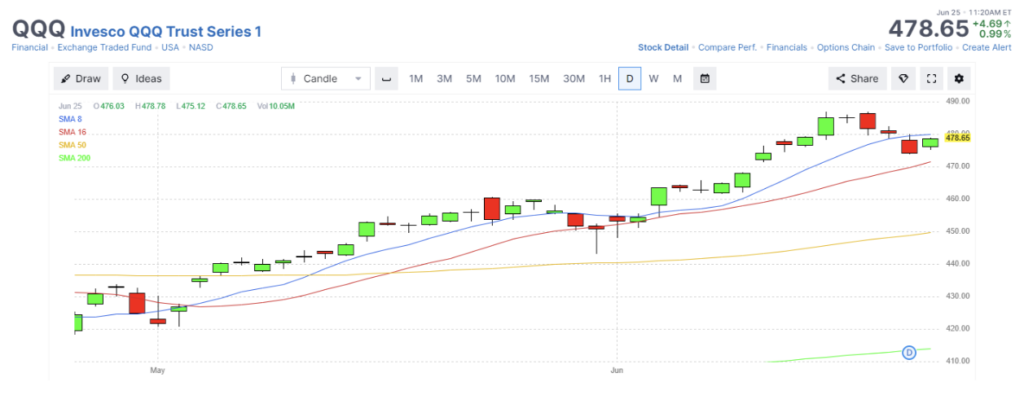Click the diamond premium icon
Image resolution: width=1024 pixels, height=404 pixels.
(903, 78)
